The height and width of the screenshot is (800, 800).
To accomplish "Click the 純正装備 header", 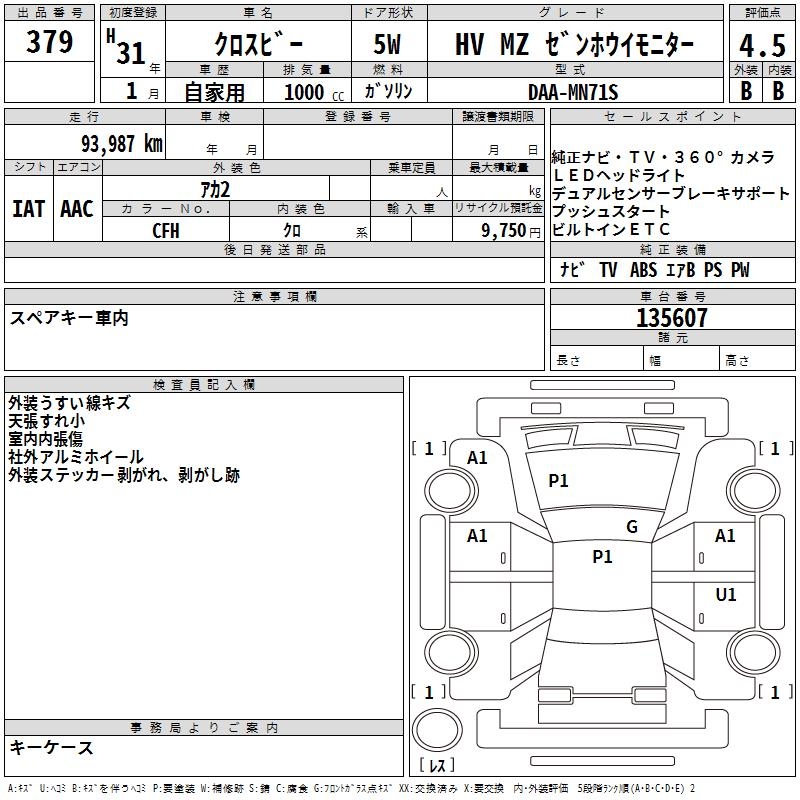I will (x=672, y=249).
